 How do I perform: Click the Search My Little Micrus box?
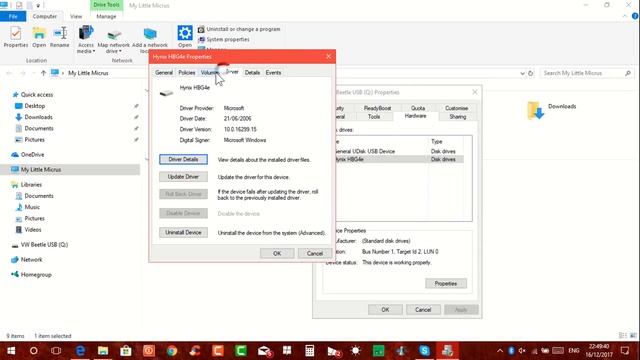coord(587,73)
